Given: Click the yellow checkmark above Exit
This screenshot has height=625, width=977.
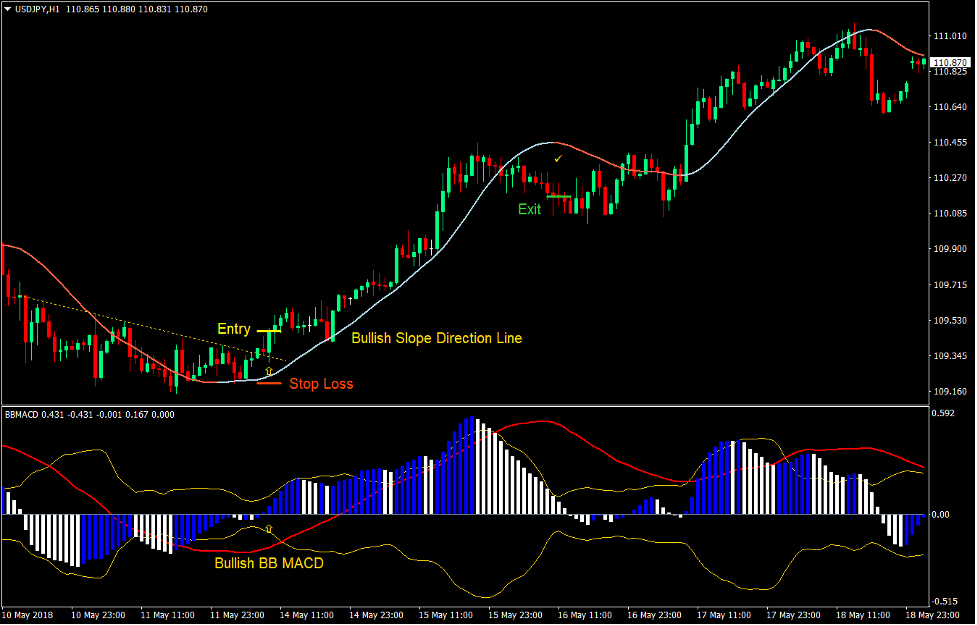Looking at the screenshot, I should click(558, 159).
